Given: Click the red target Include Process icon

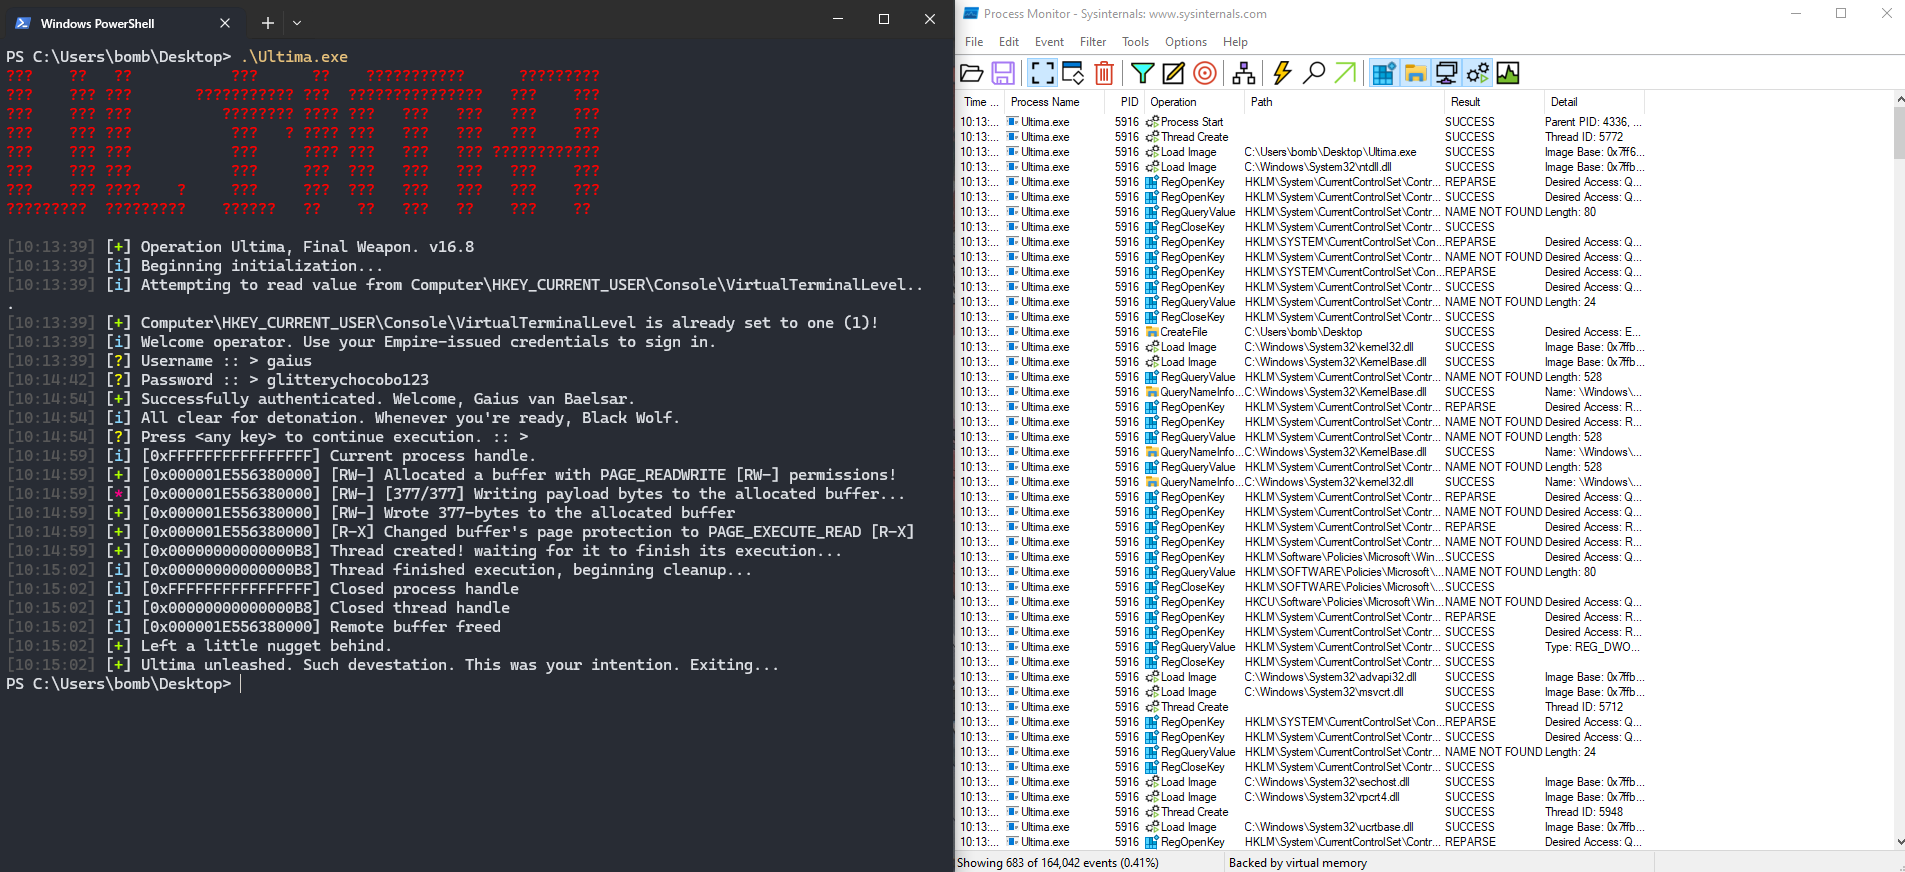Looking at the screenshot, I should 1205,73.
